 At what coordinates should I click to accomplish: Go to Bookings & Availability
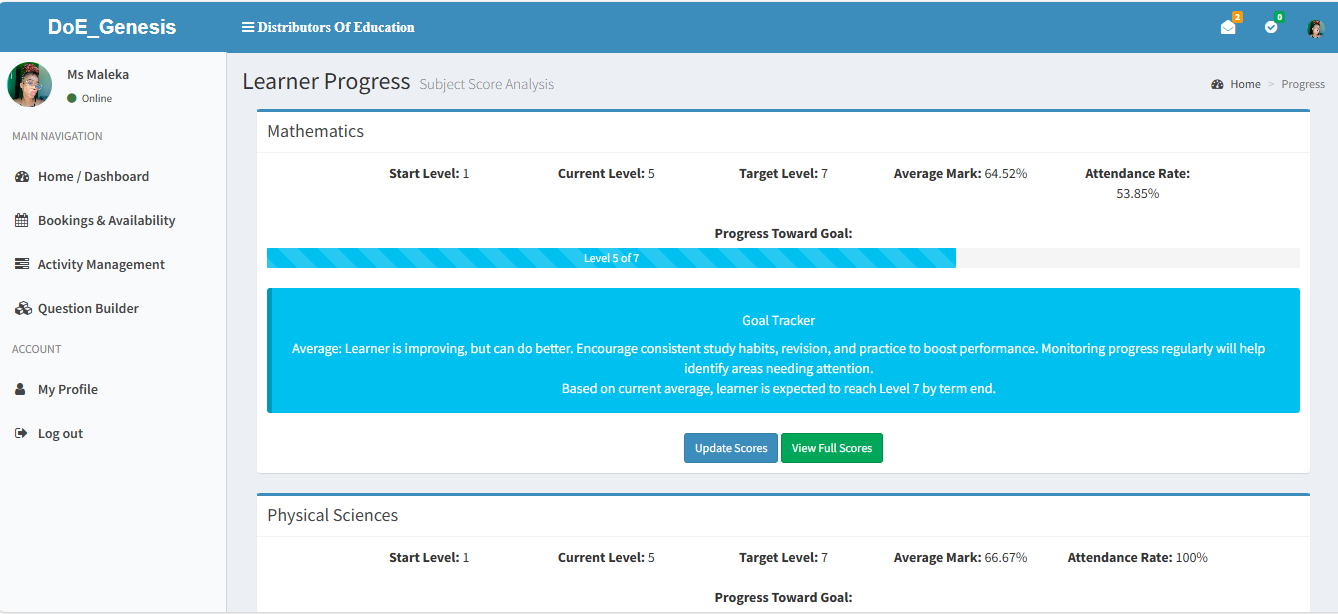point(106,221)
